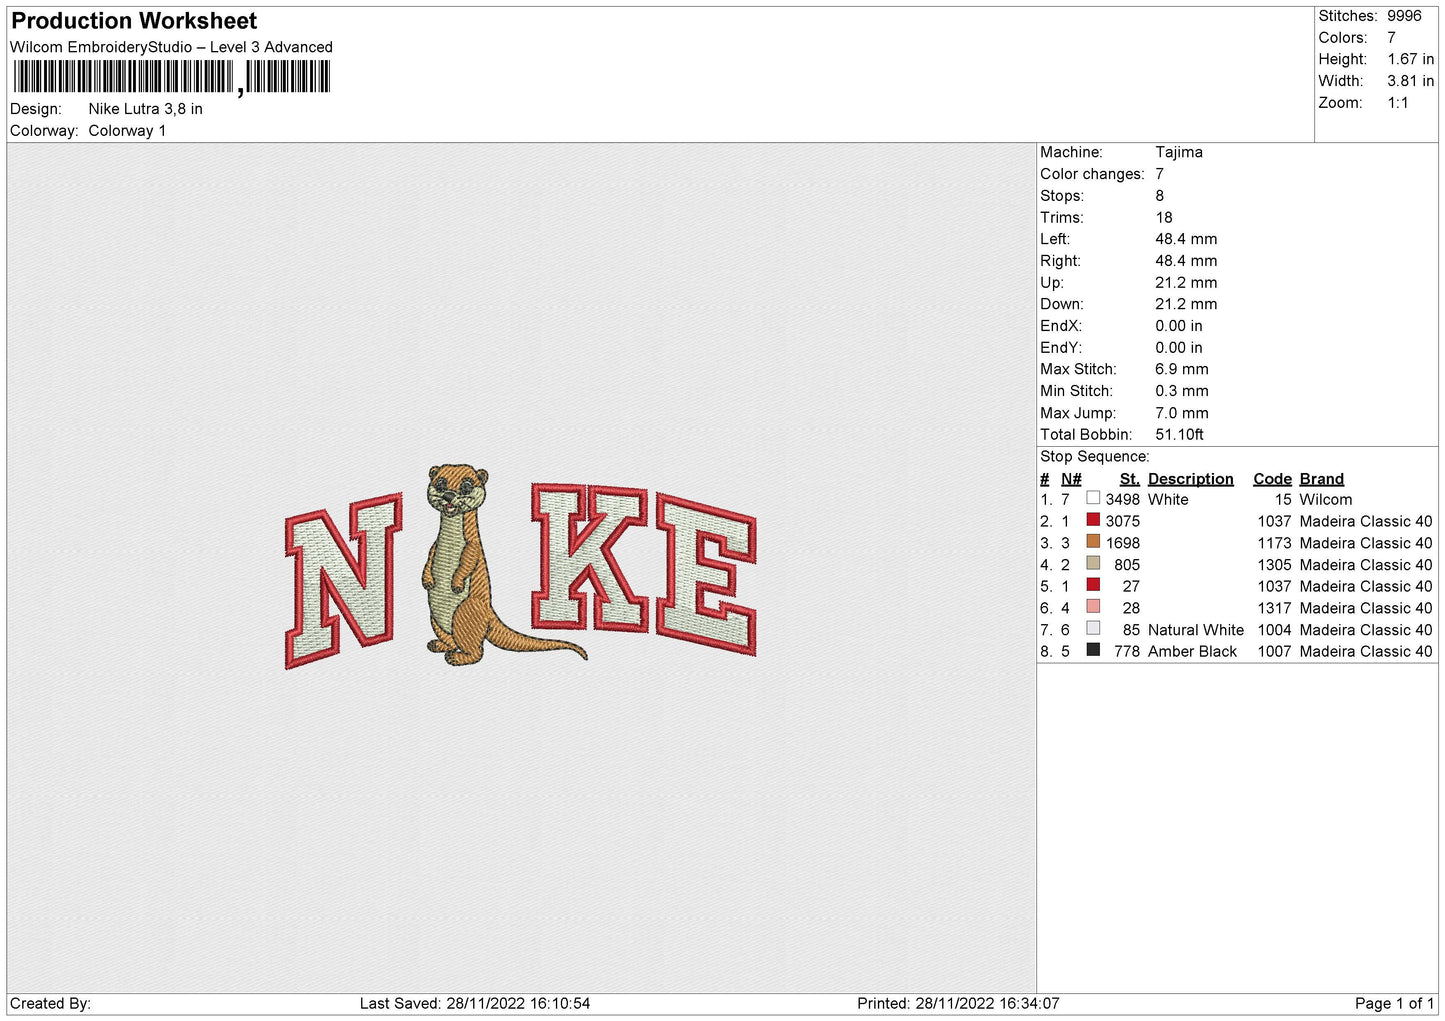Screen dimensions: 1445x1021
Task: Click the Amber Black description text
Action: (1193, 652)
